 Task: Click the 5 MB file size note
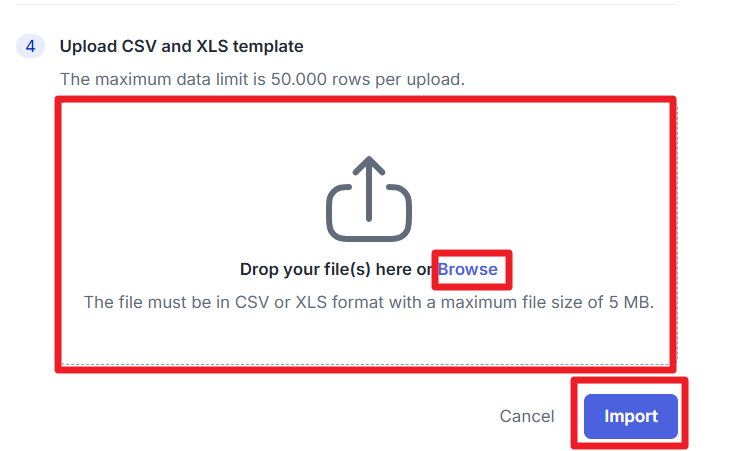pos(369,302)
